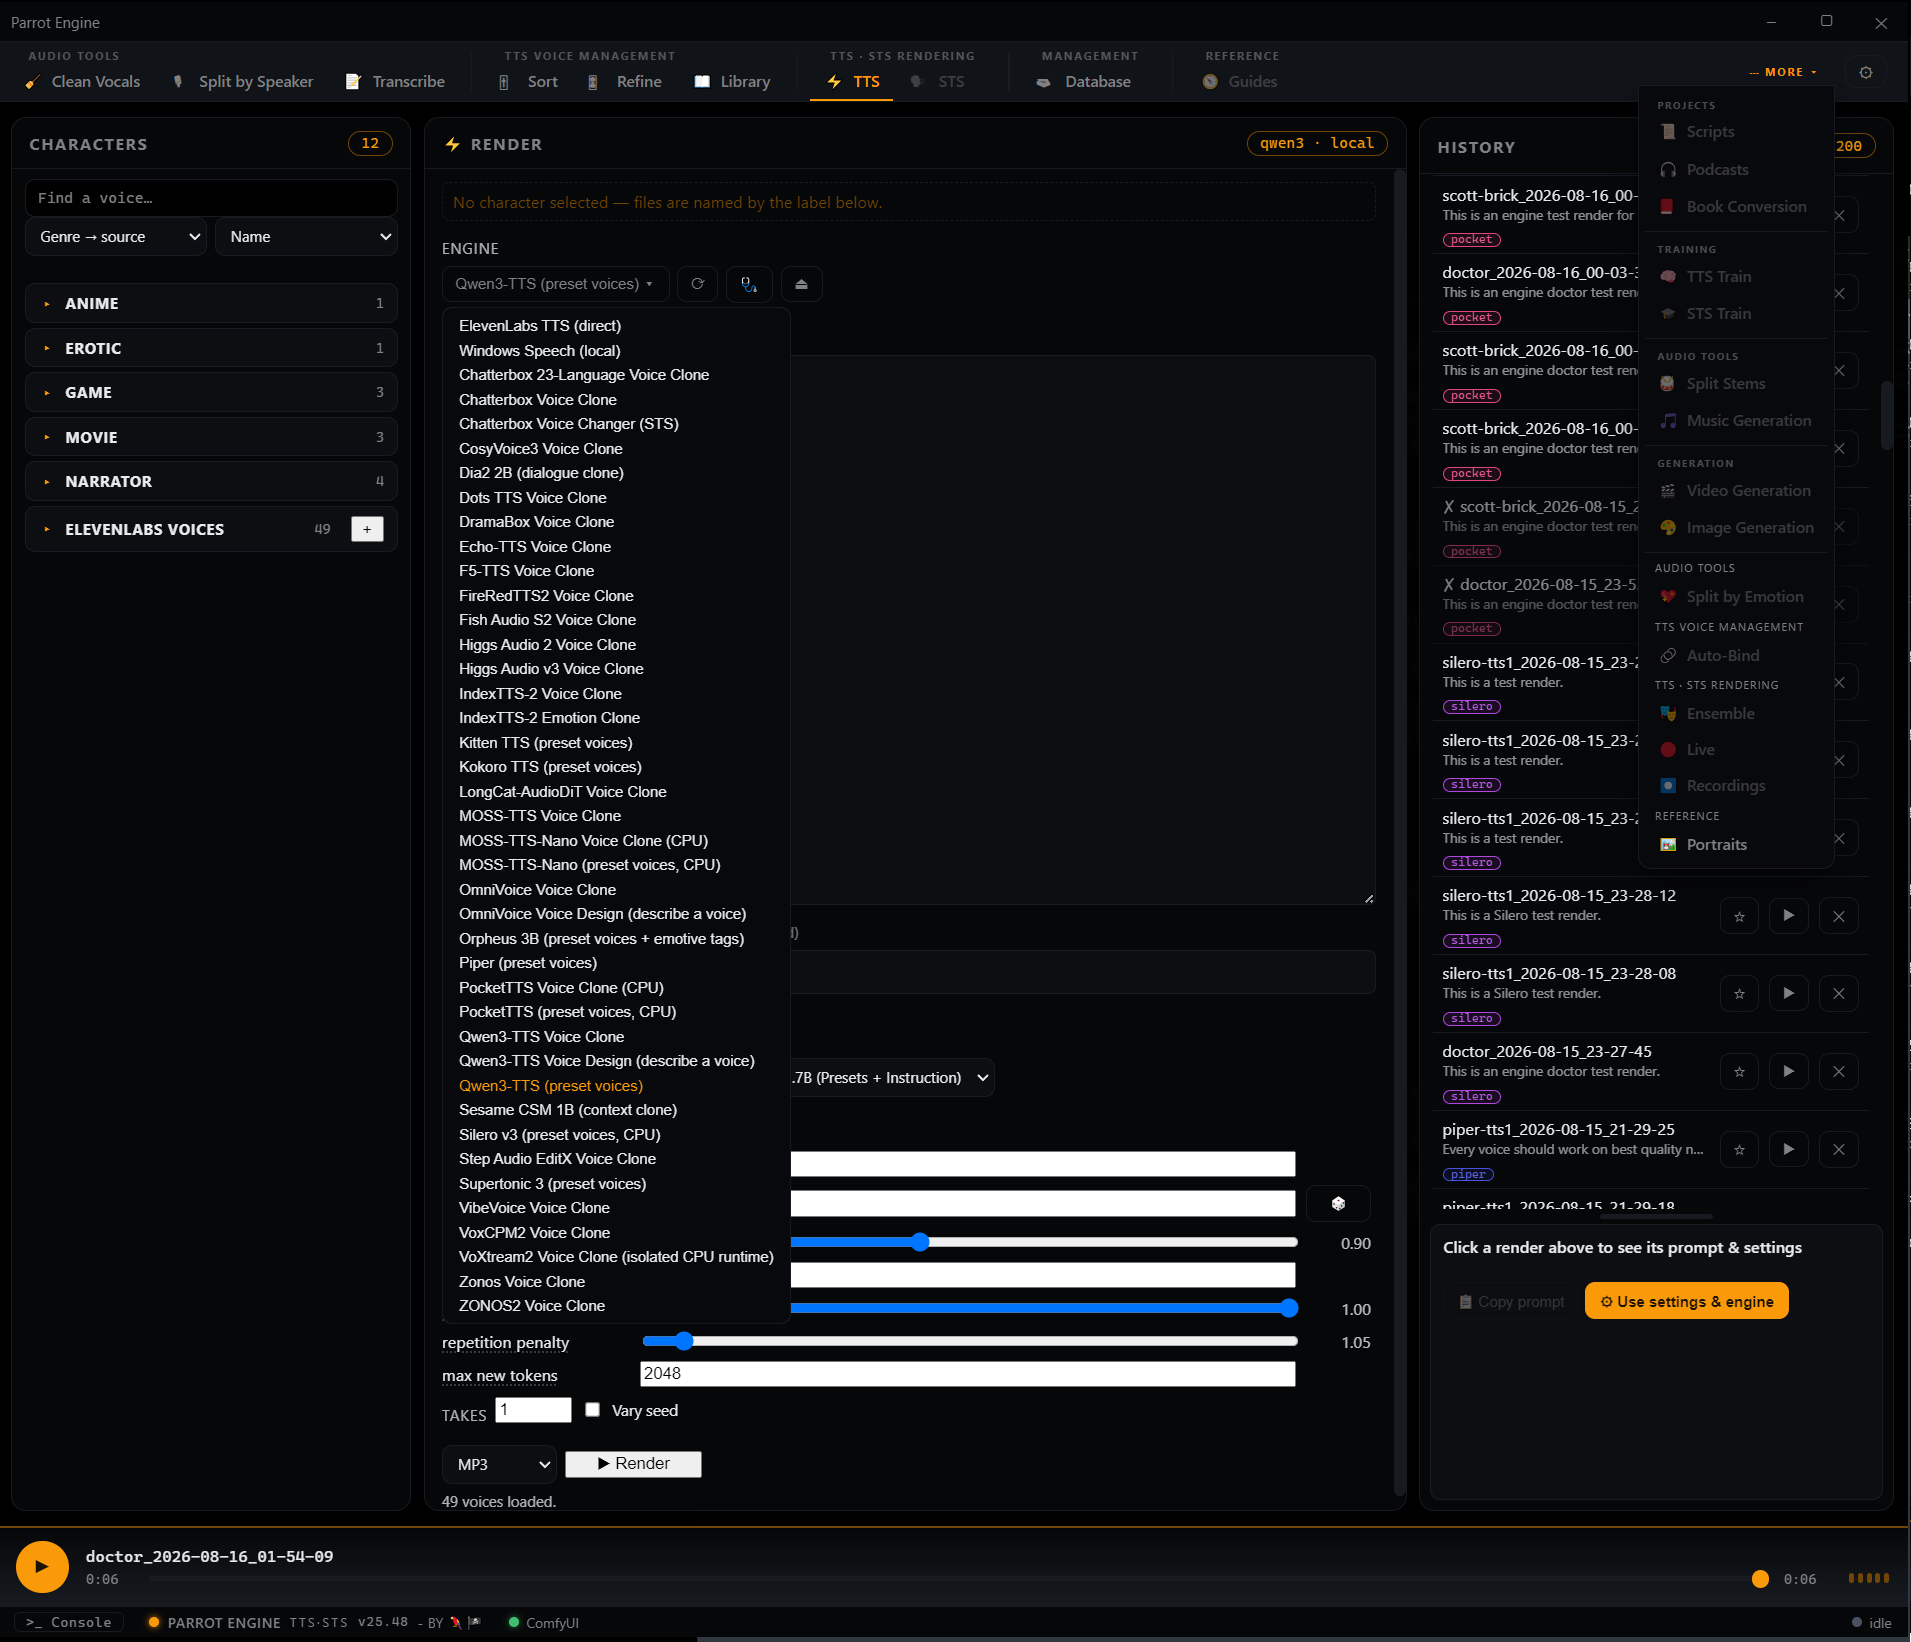Play doctor_2026-08-16_01-54-09 in the bottom player

[41, 1566]
